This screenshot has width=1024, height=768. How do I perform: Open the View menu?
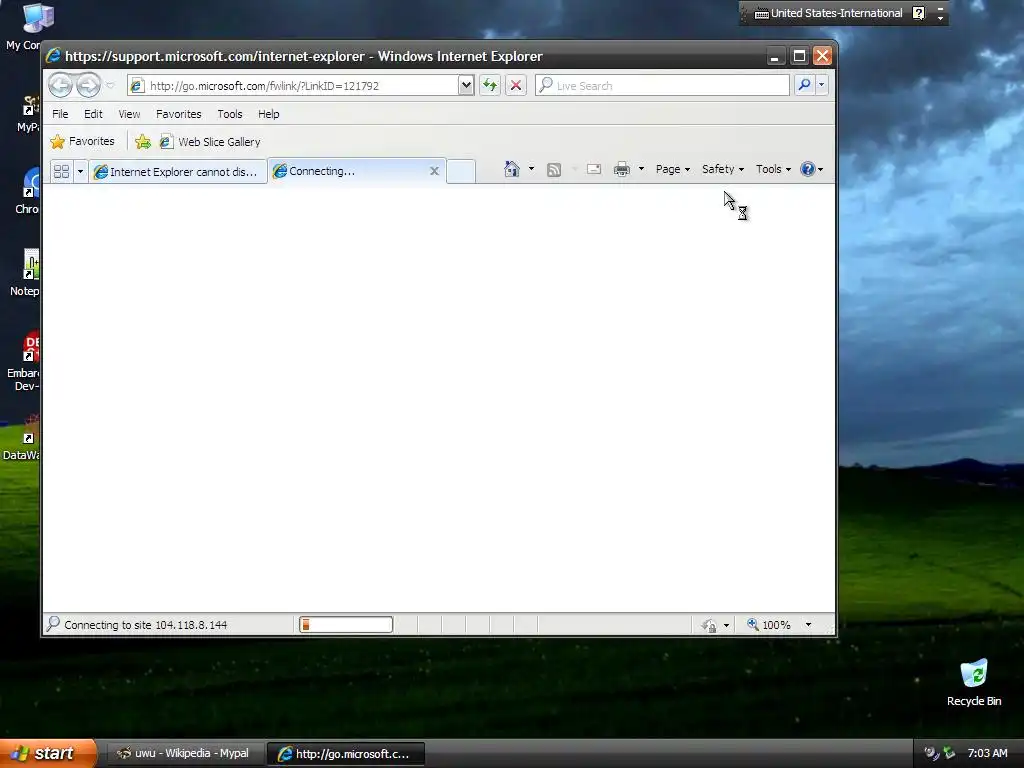tap(129, 114)
